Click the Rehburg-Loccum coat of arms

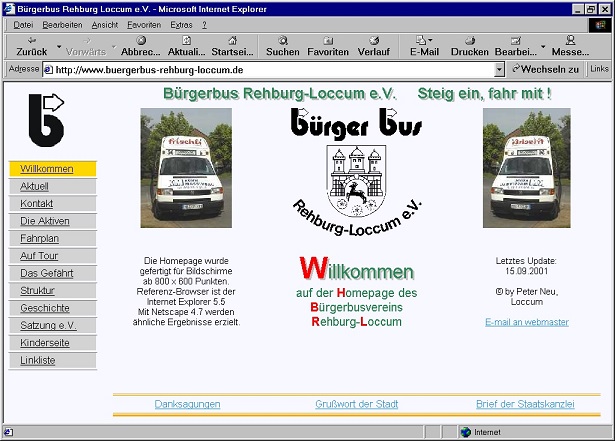(x=356, y=180)
